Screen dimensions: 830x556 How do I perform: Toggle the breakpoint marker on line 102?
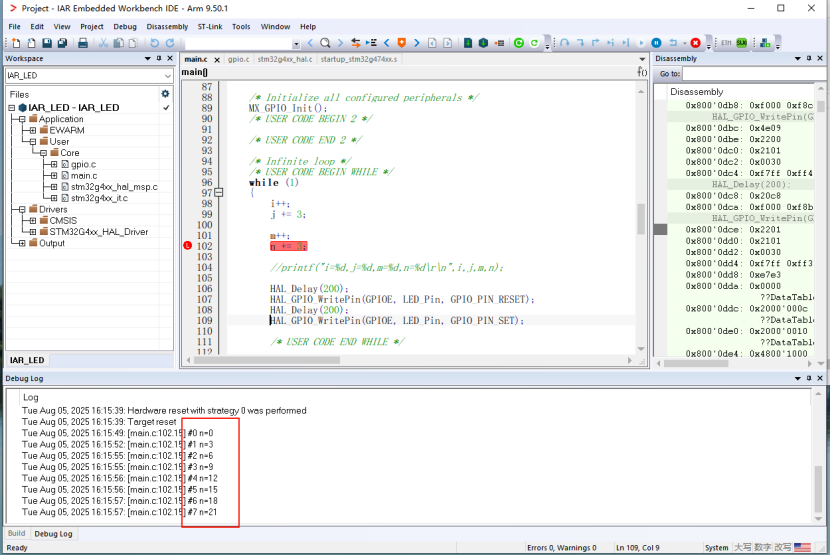point(187,246)
